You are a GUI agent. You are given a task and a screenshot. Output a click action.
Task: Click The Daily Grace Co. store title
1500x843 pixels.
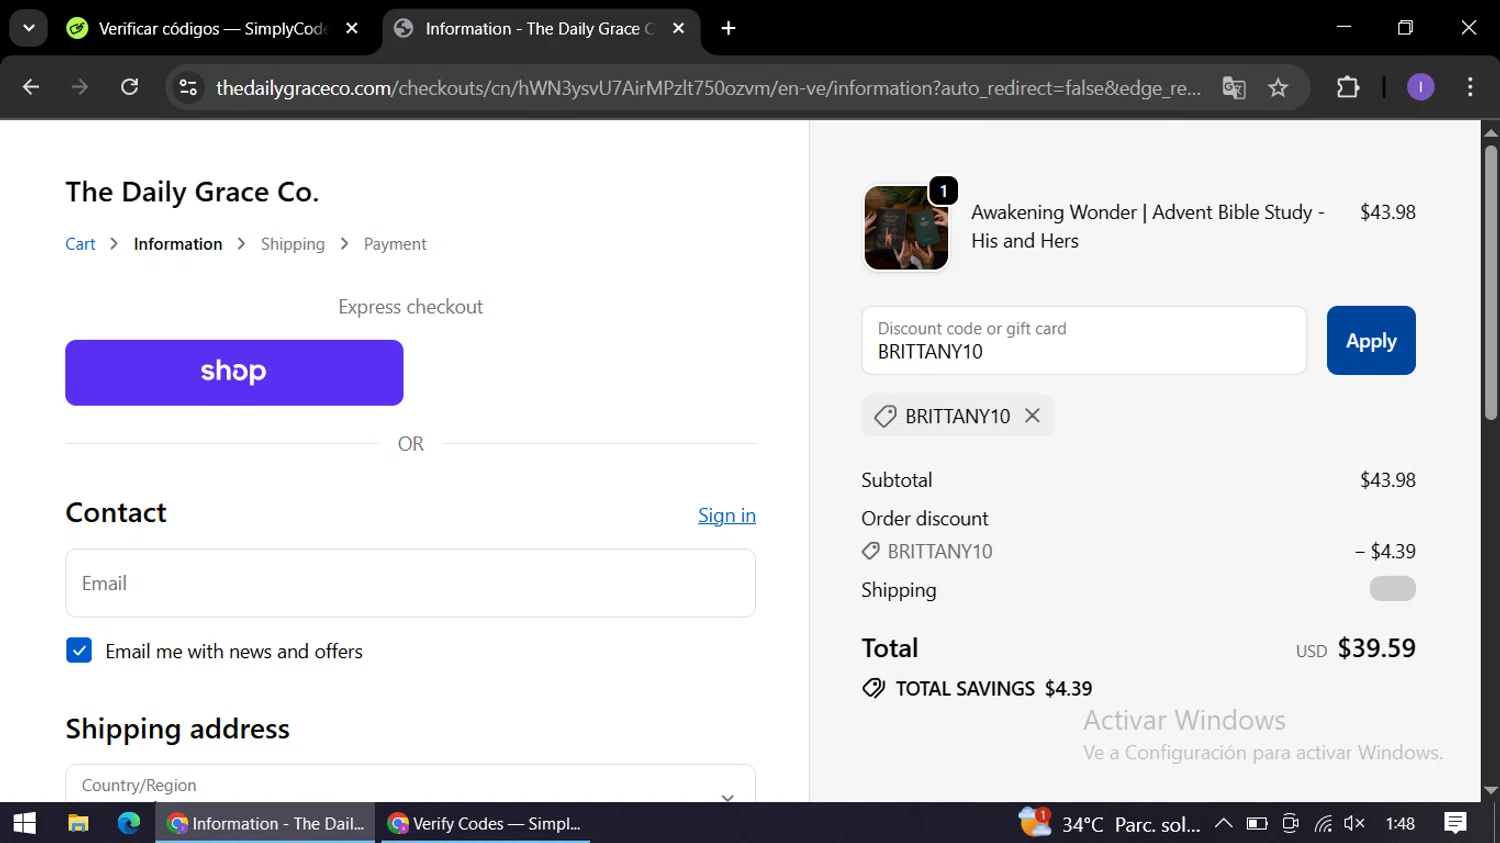pyautogui.click(x=192, y=192)
